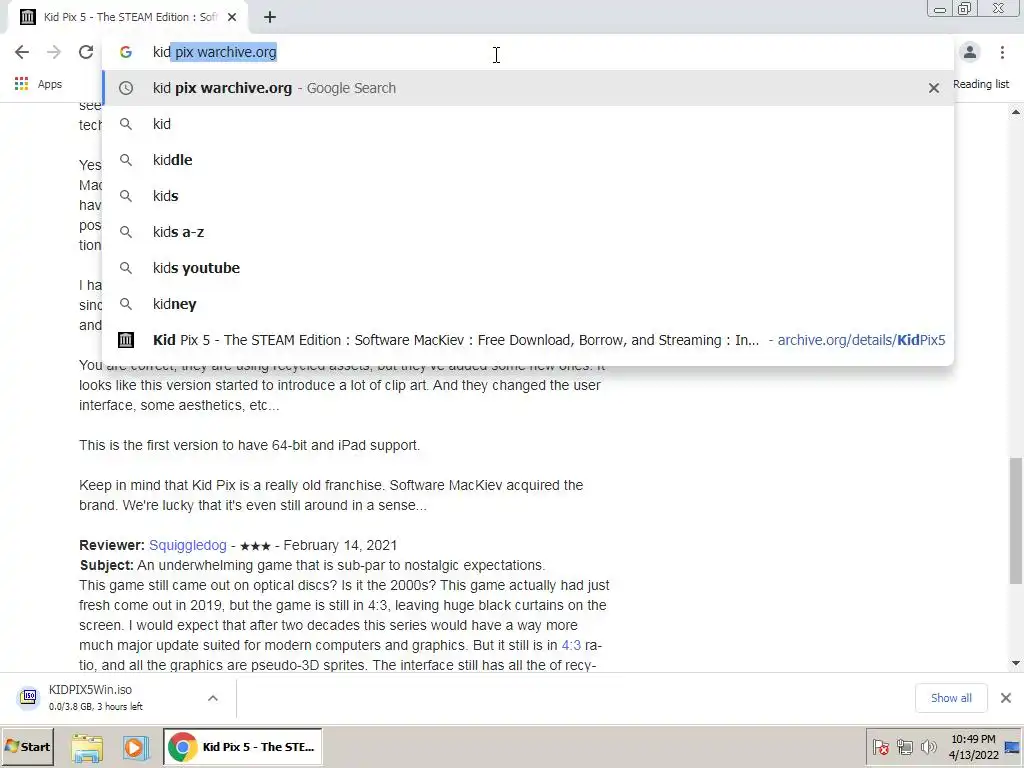Click the browser back arrow
Viewport: 1024px width, 768px height.
(x=22, y=52)
